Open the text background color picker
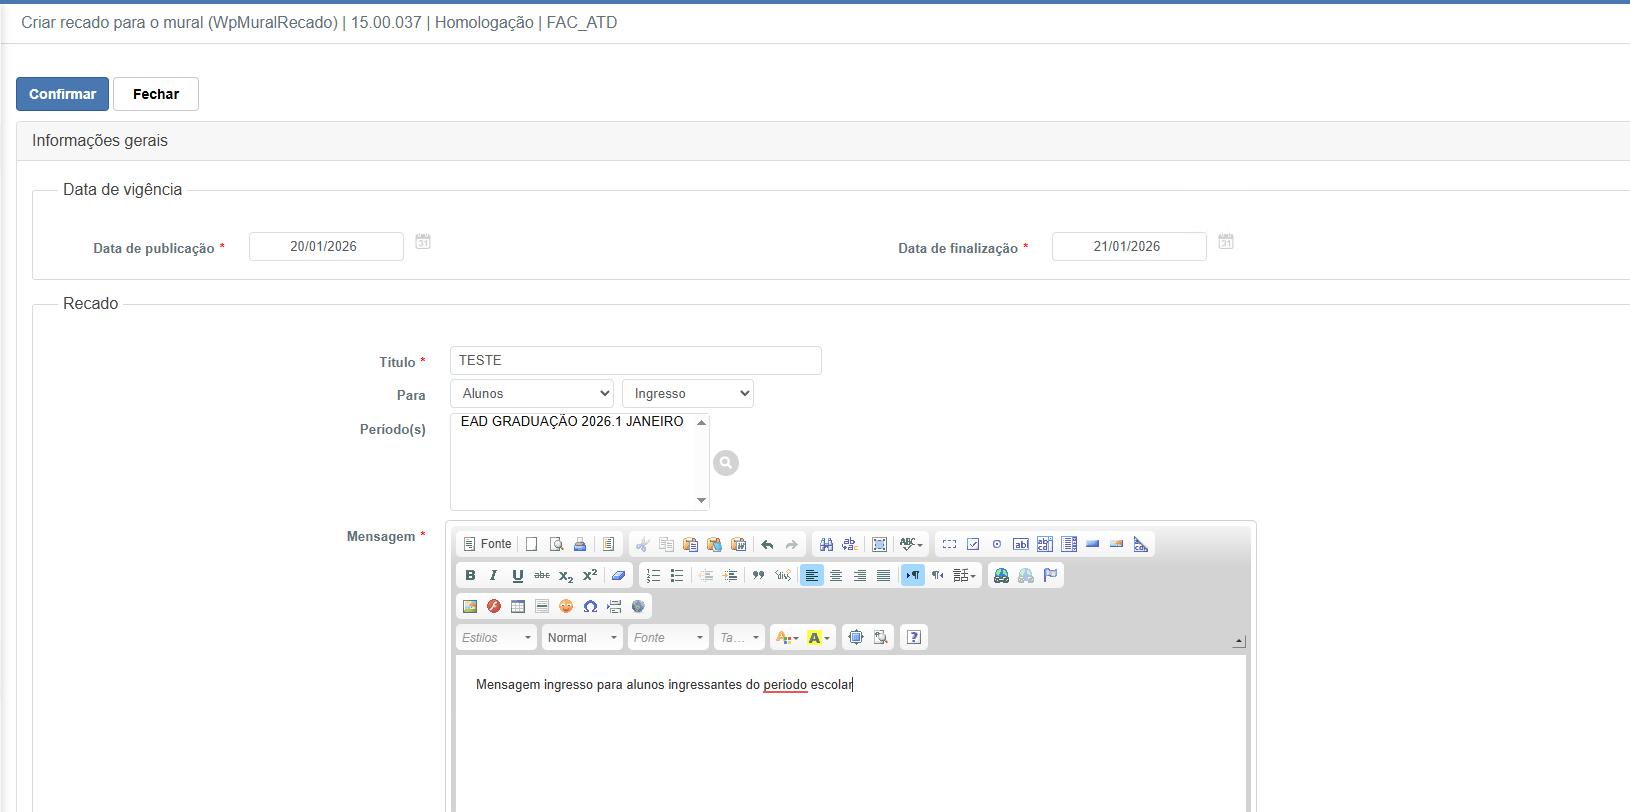 point(818,638)
